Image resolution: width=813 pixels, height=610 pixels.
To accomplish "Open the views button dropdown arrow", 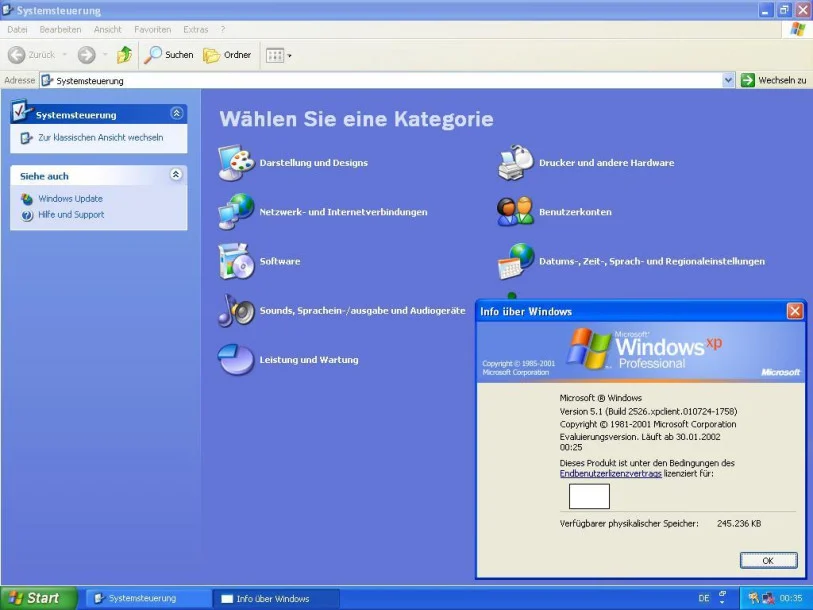I will (289, 56).
